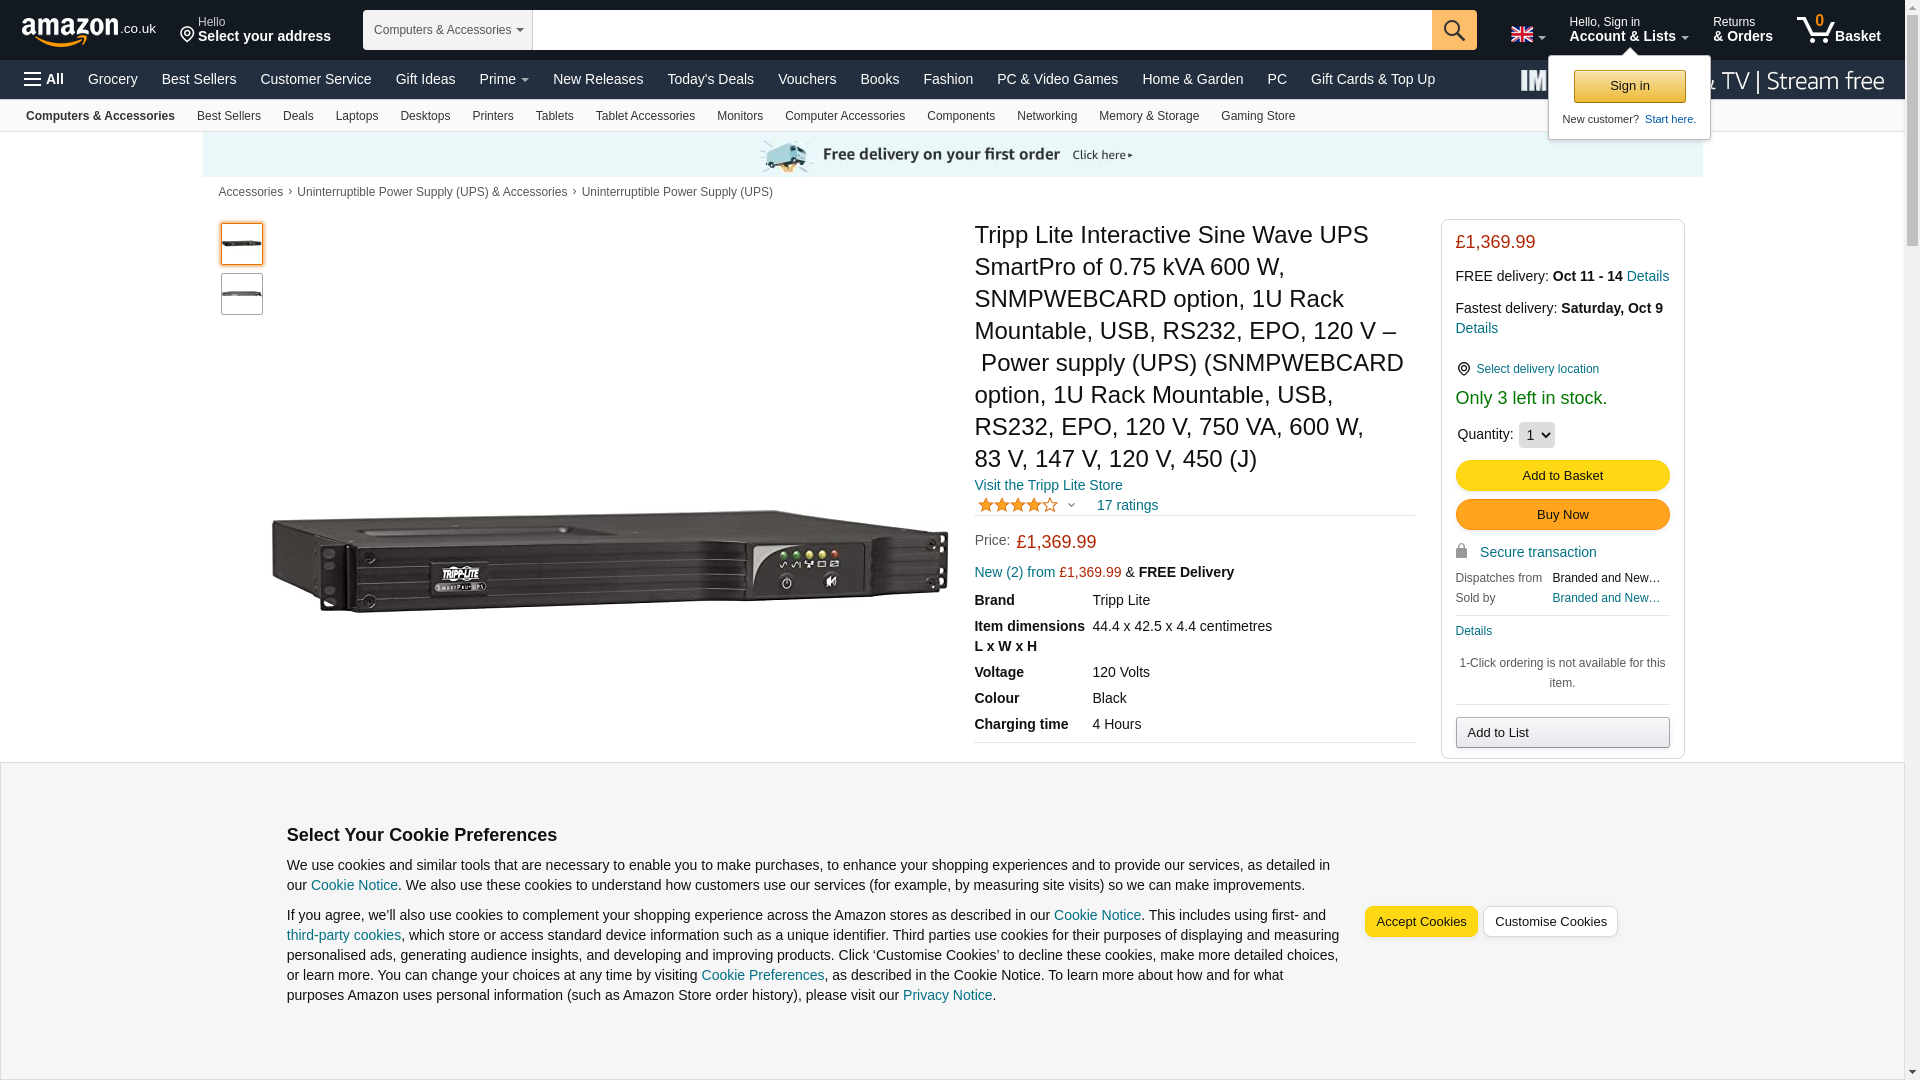This screenshot has width=1920, height=1080.
Task: Open the Quantity dropdown
Action: click(x=1536, y=435)
